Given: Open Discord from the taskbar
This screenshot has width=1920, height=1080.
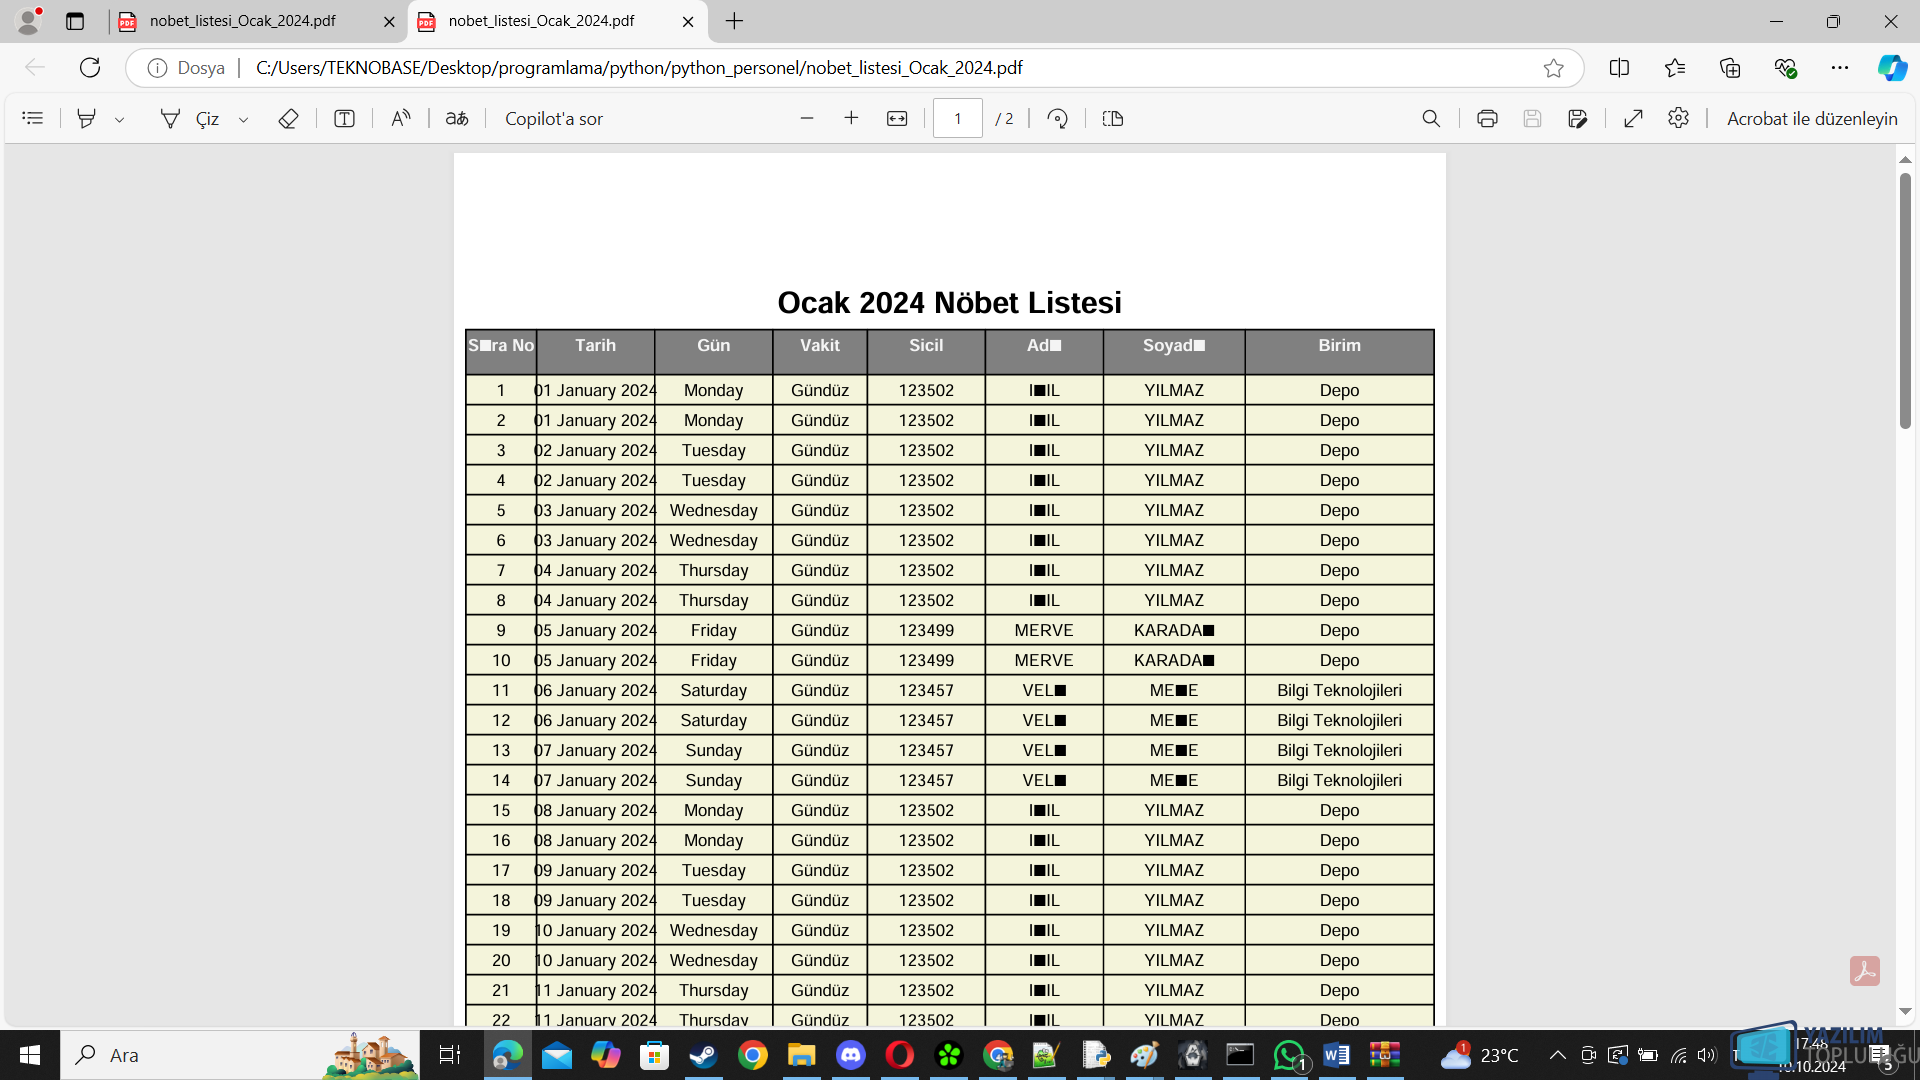Looking at the screenshot, I should click(x=851, y=1055).
